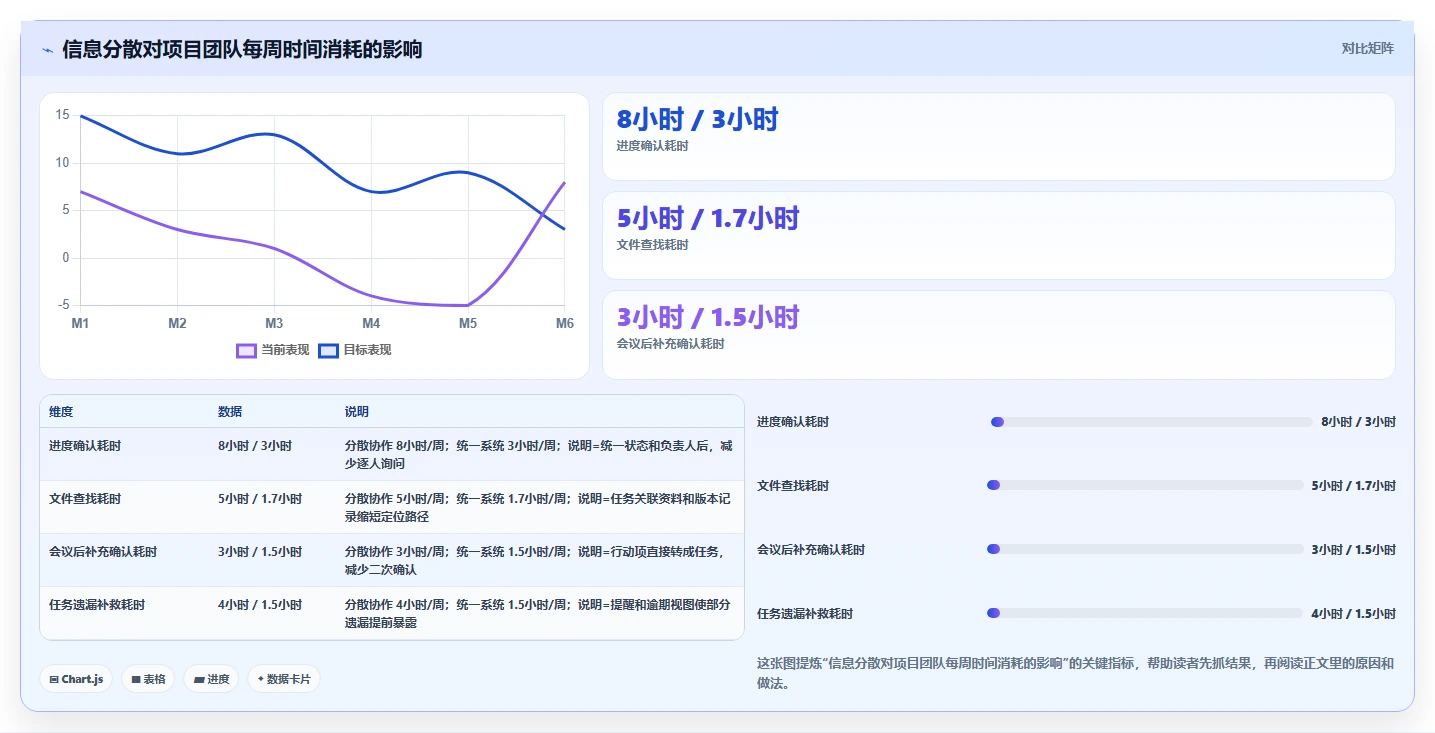Select the 任务遗漏补救耗时 table row cell
The width and height of the screenshot is (1435, 733).
(x=97, y=605)
